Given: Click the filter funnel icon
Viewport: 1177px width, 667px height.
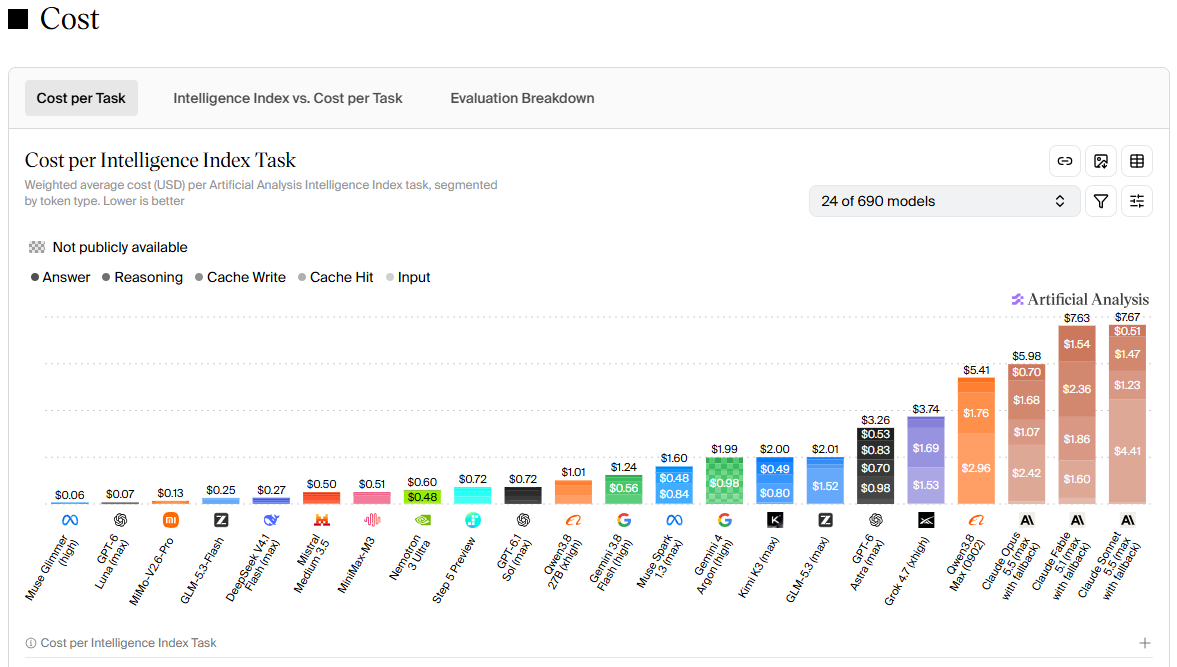Looking at the screenshot, I should click(x=1100, y=201).
